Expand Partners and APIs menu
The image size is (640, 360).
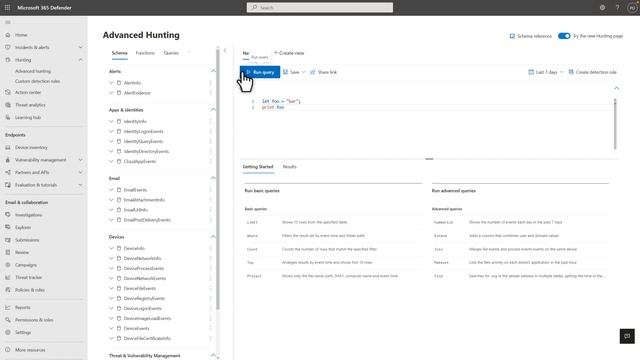click(x=80, y=172)
